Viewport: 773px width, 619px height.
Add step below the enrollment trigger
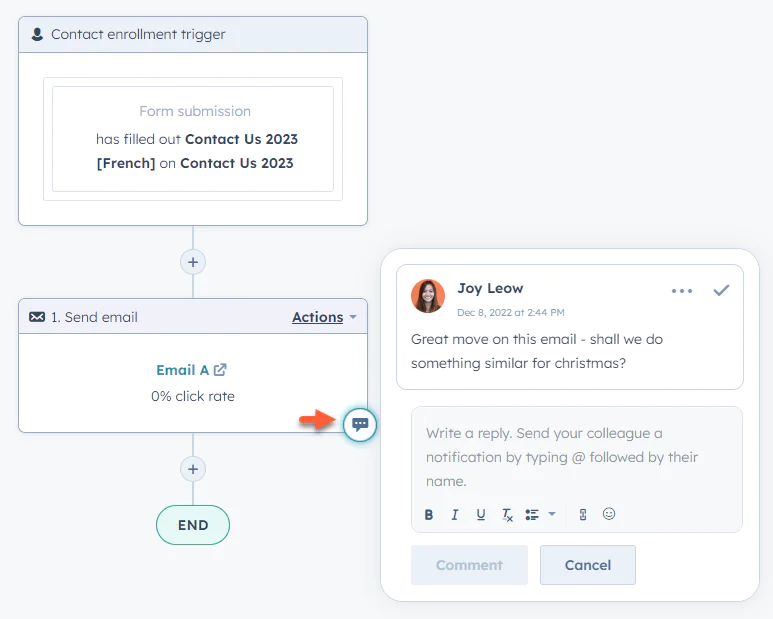(x=193, y=262)
